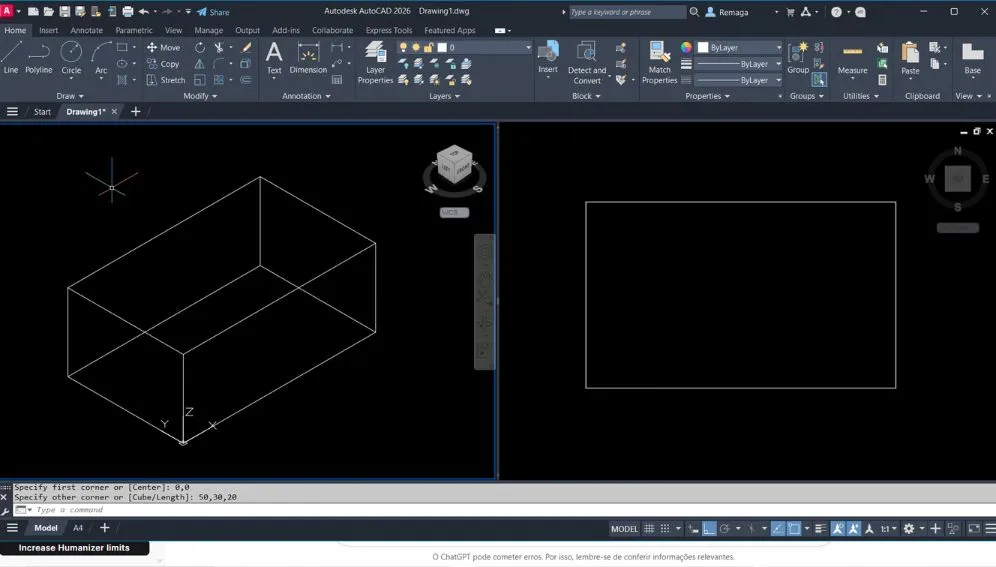Screen dimensions: 996x567
Task: Click Match Properties tool
Action: click(x=659, y=62)
